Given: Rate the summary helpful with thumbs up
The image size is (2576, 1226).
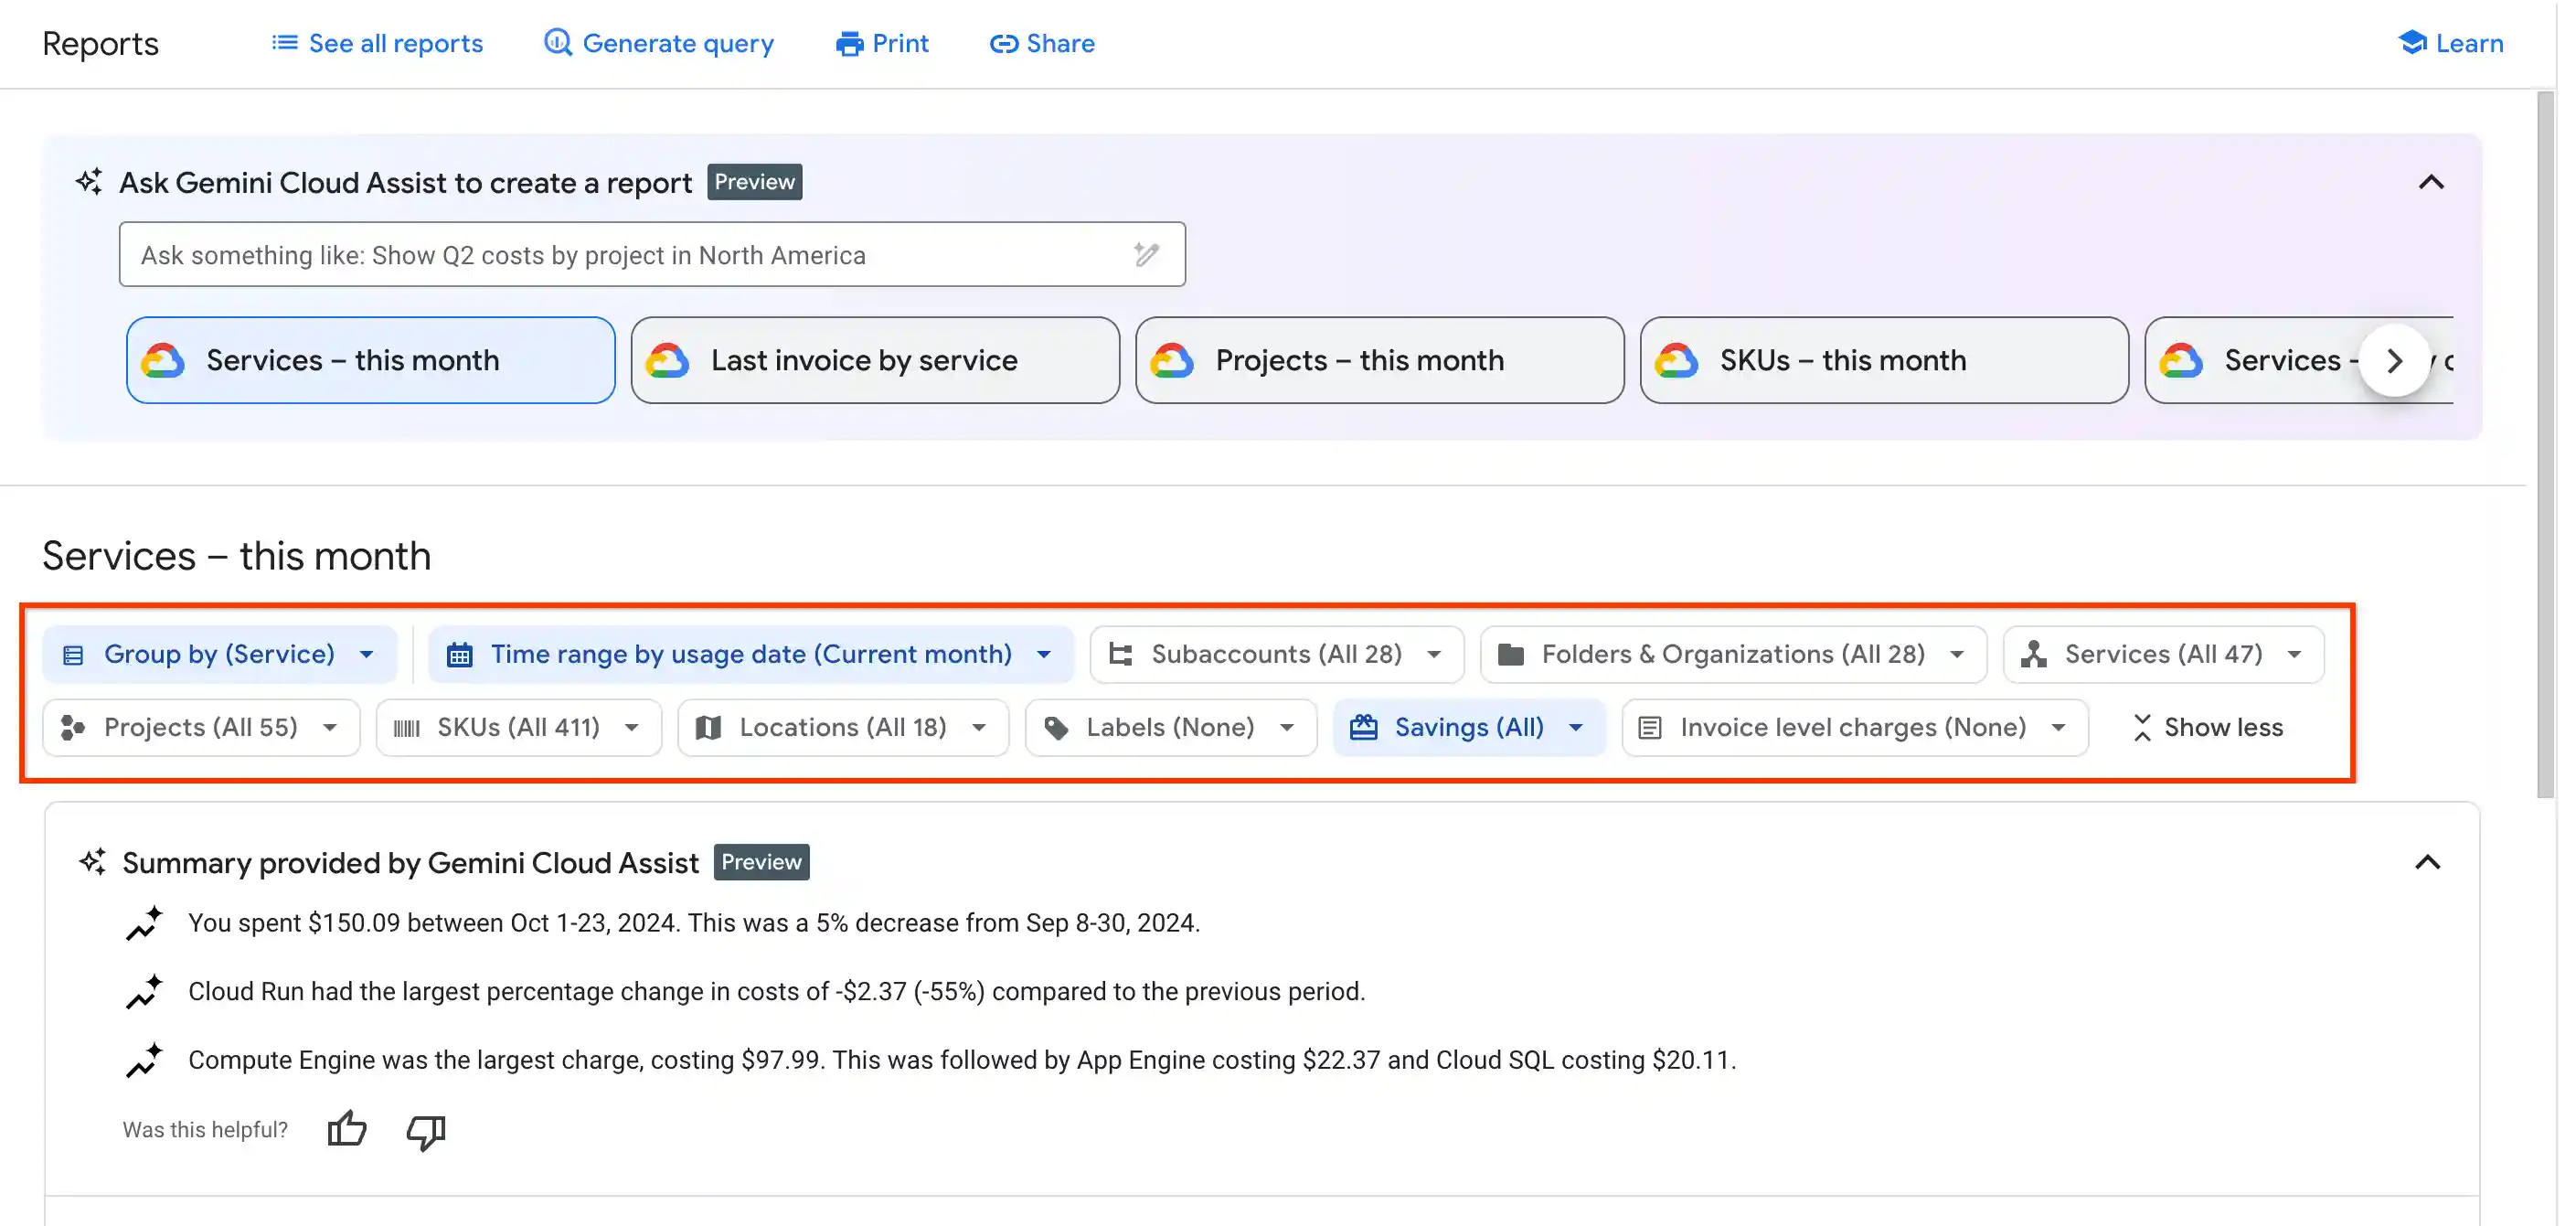Looking at the screenshot, I should (346, 1129).
